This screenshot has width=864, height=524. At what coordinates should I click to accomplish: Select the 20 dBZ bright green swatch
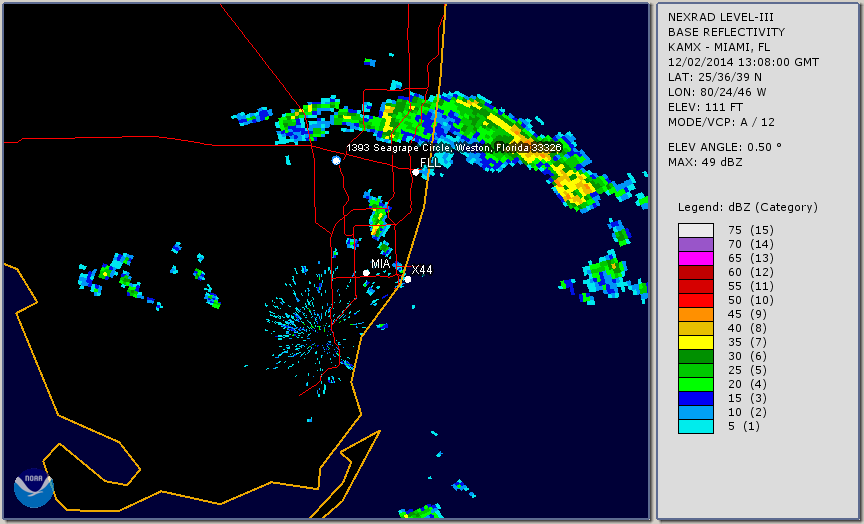pos(696,385)
